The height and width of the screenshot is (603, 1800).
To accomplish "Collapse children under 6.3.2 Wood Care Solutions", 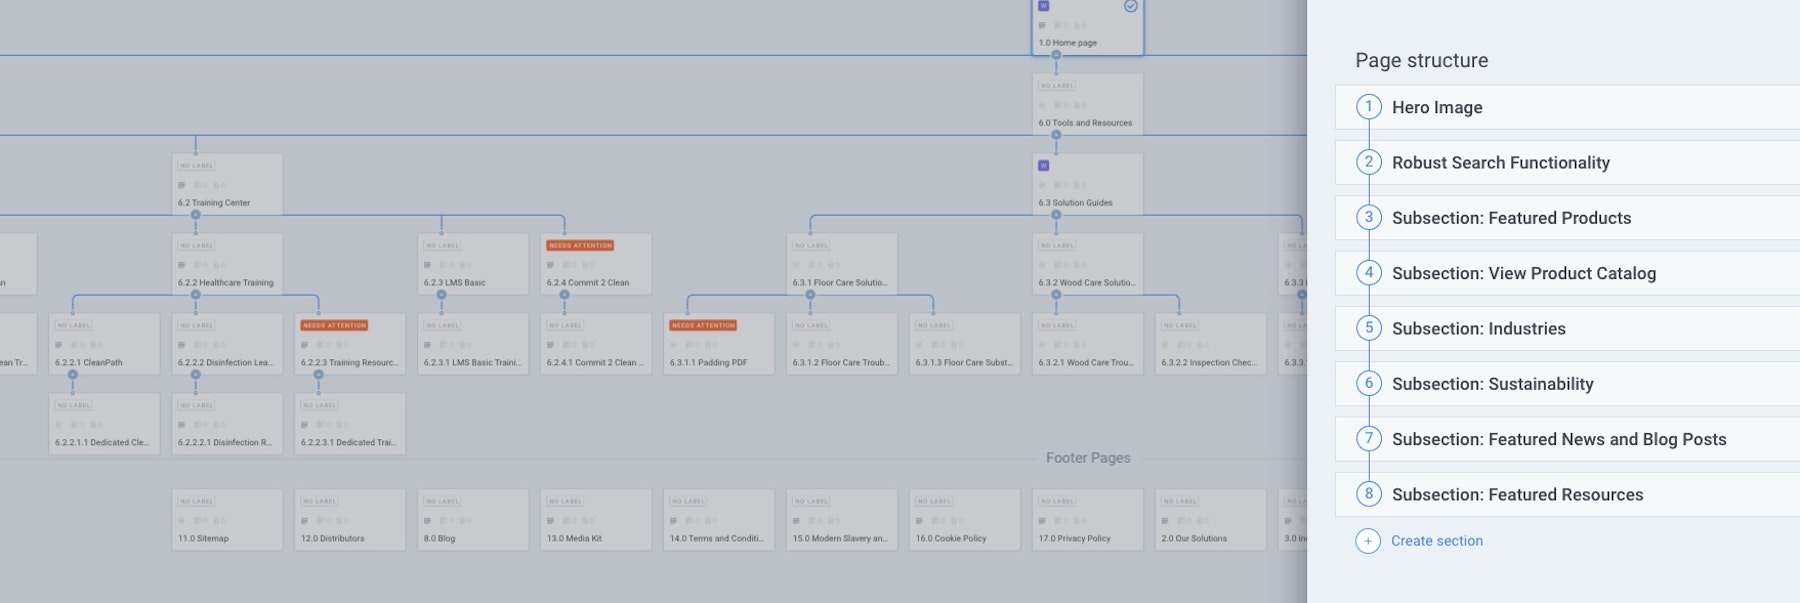I will (x=1056, y=295).
